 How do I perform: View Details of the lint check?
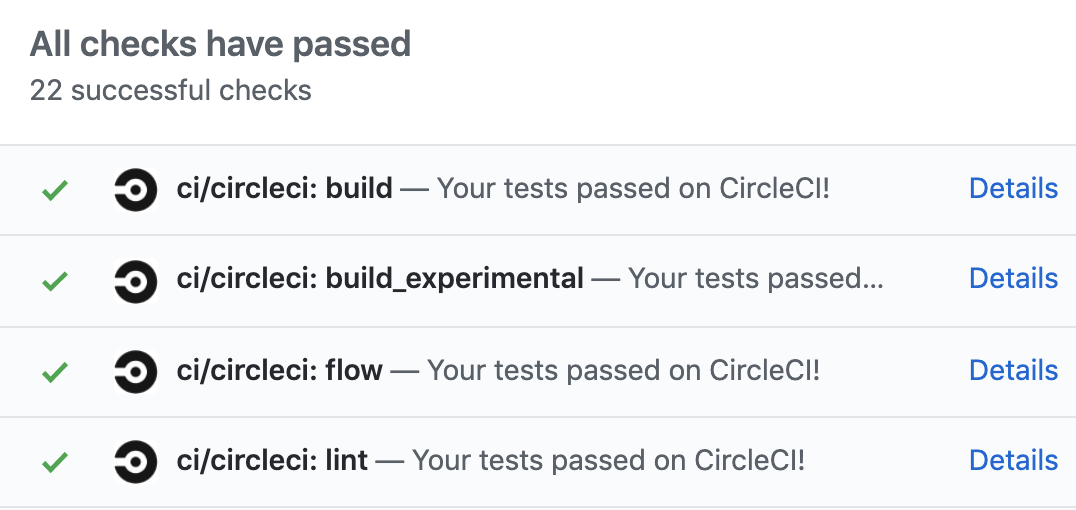tap(1013, 460)
